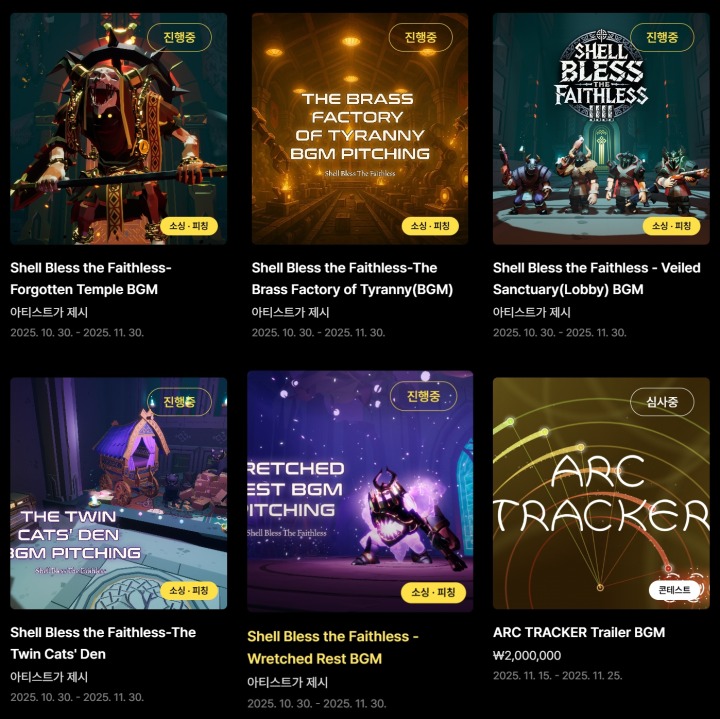Open The Brass Factory of Tyranny thumbnail
The width and height of the screenshot is (720, 719).
click(360, 129)
